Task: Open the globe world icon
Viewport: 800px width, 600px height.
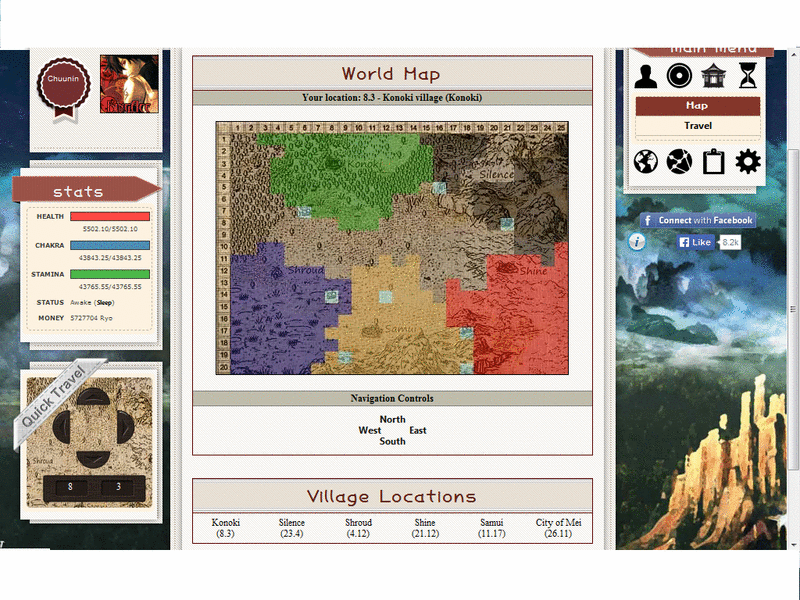Action: coord(646,161)
